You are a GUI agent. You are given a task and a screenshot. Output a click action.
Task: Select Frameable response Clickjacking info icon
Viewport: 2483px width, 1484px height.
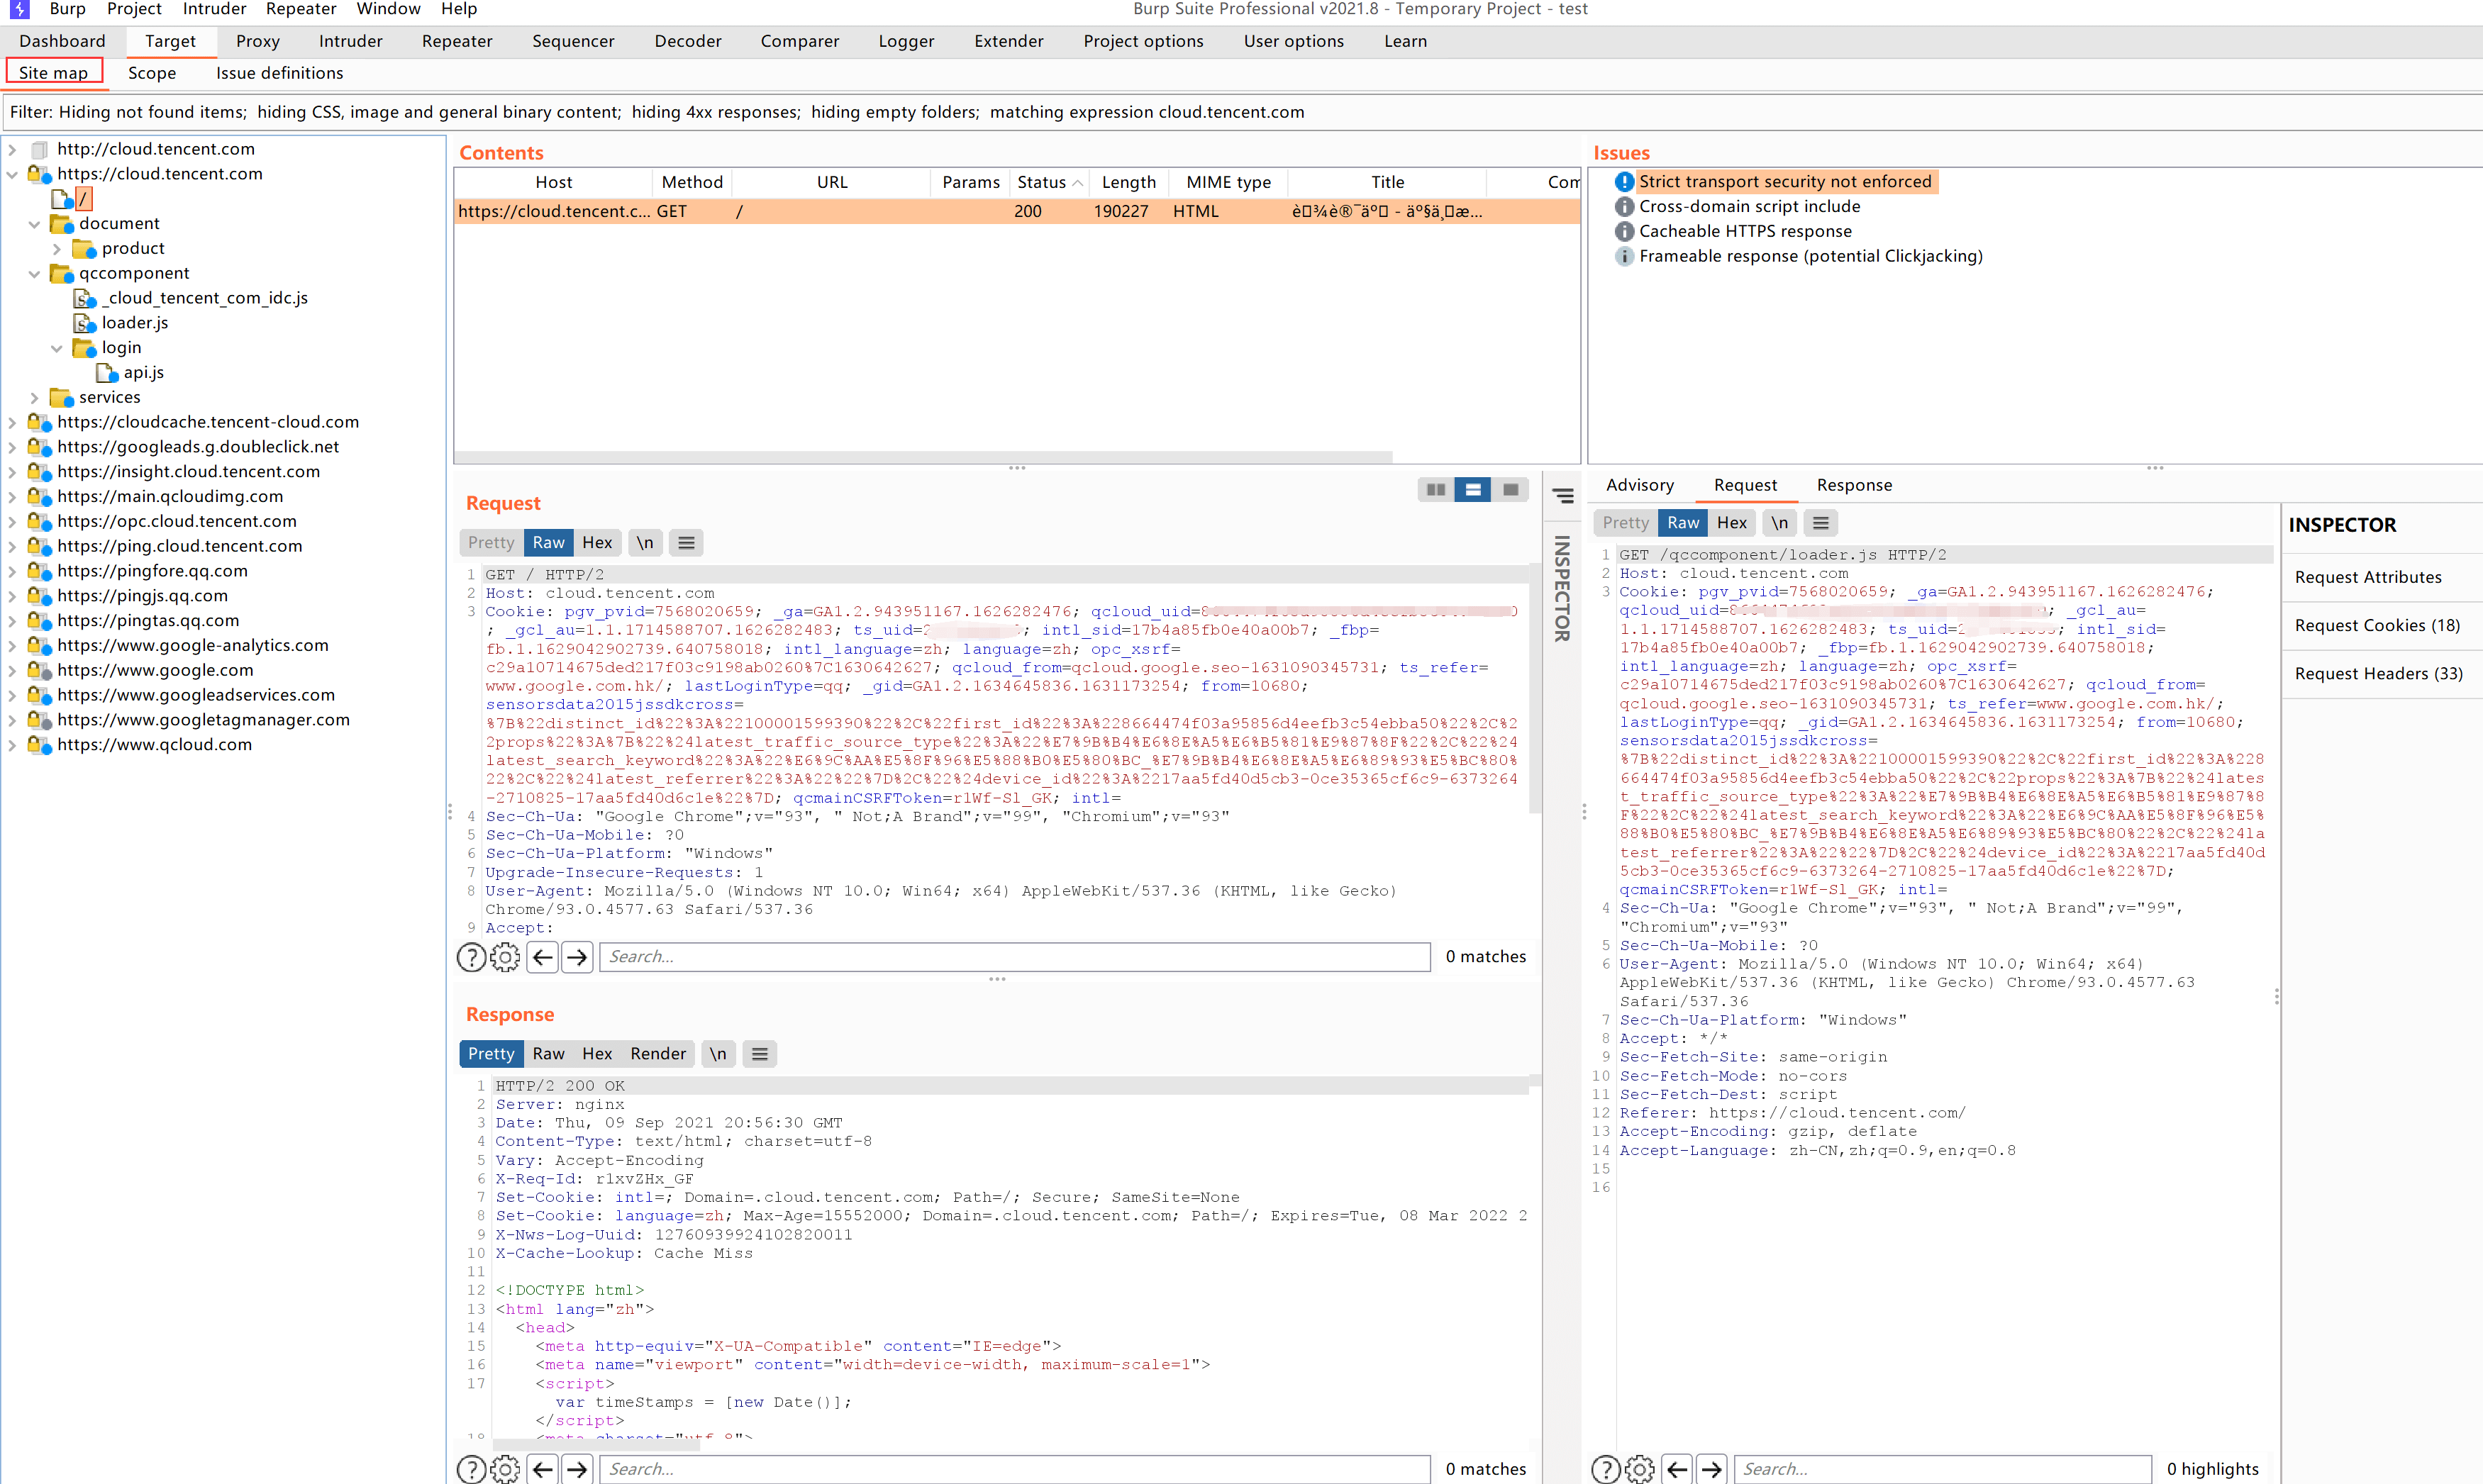point(1625,257)
